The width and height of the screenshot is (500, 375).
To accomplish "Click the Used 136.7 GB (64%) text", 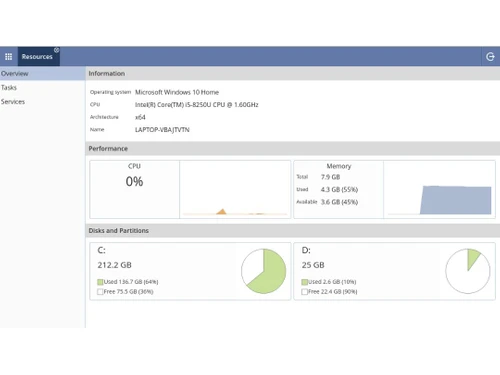I will [131, 282].
